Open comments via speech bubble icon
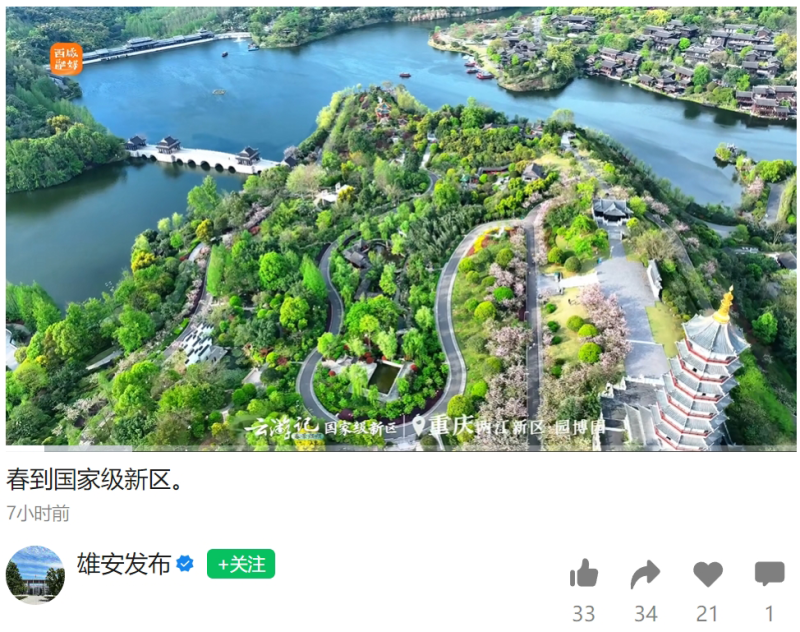The image size is (800, 632). click(769, 574)
